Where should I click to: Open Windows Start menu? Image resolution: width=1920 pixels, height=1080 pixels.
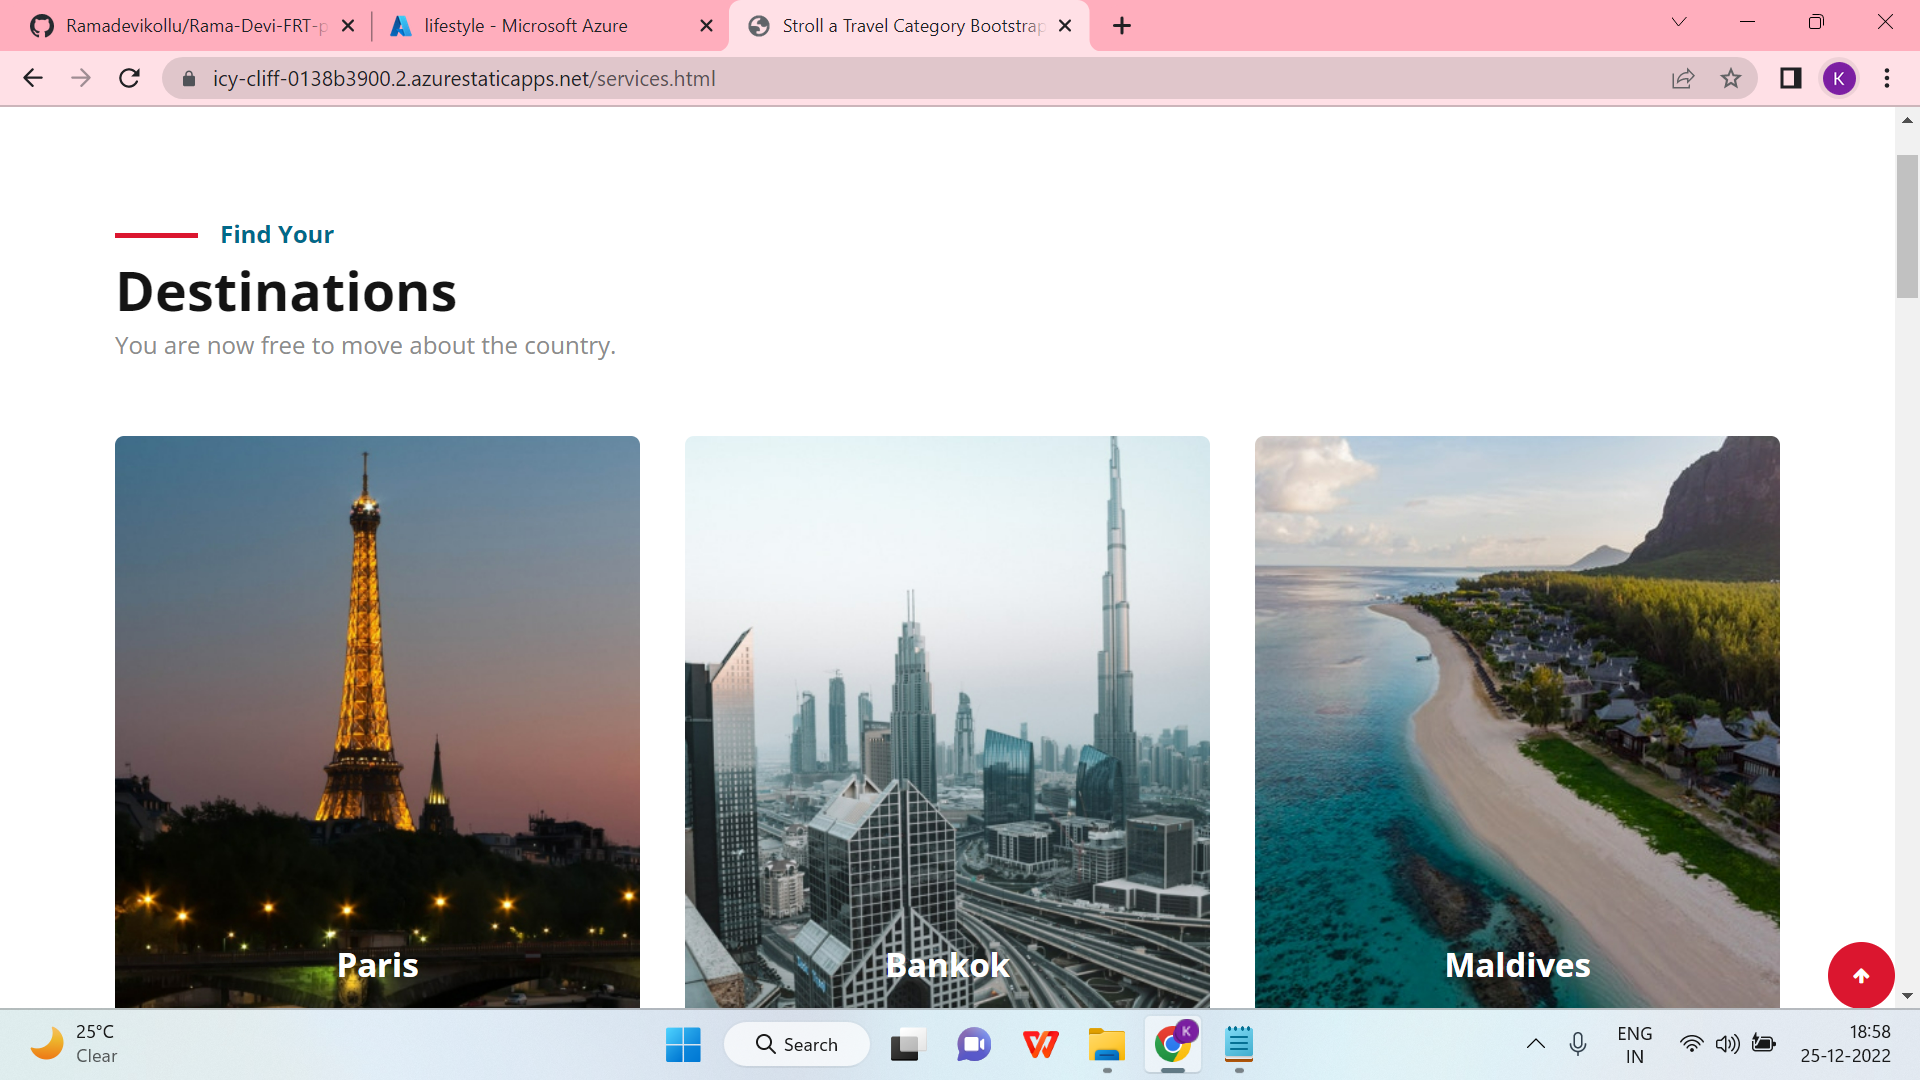tap(683, 1044)
